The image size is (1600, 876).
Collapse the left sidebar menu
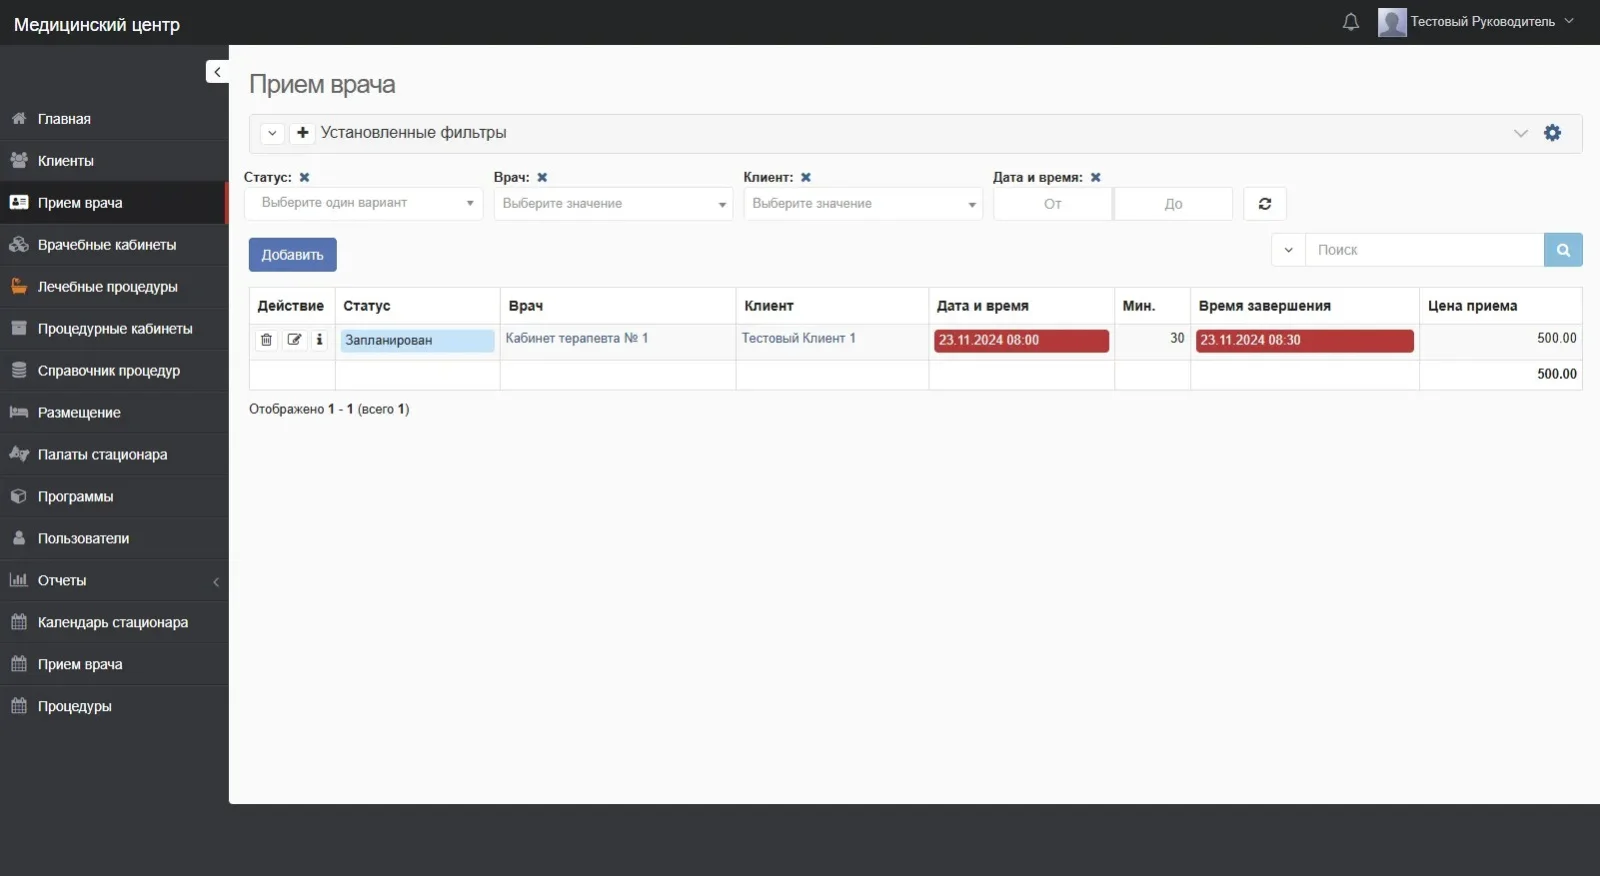tap(217, 72)
